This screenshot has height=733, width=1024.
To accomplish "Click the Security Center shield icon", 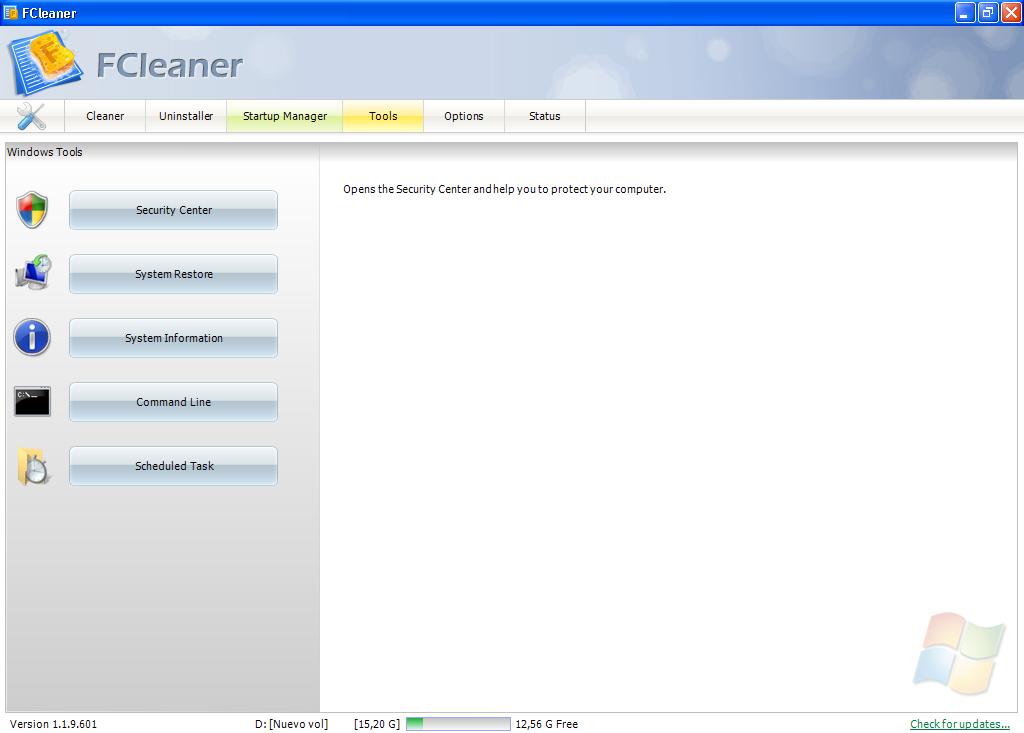I will pos(32,210).
